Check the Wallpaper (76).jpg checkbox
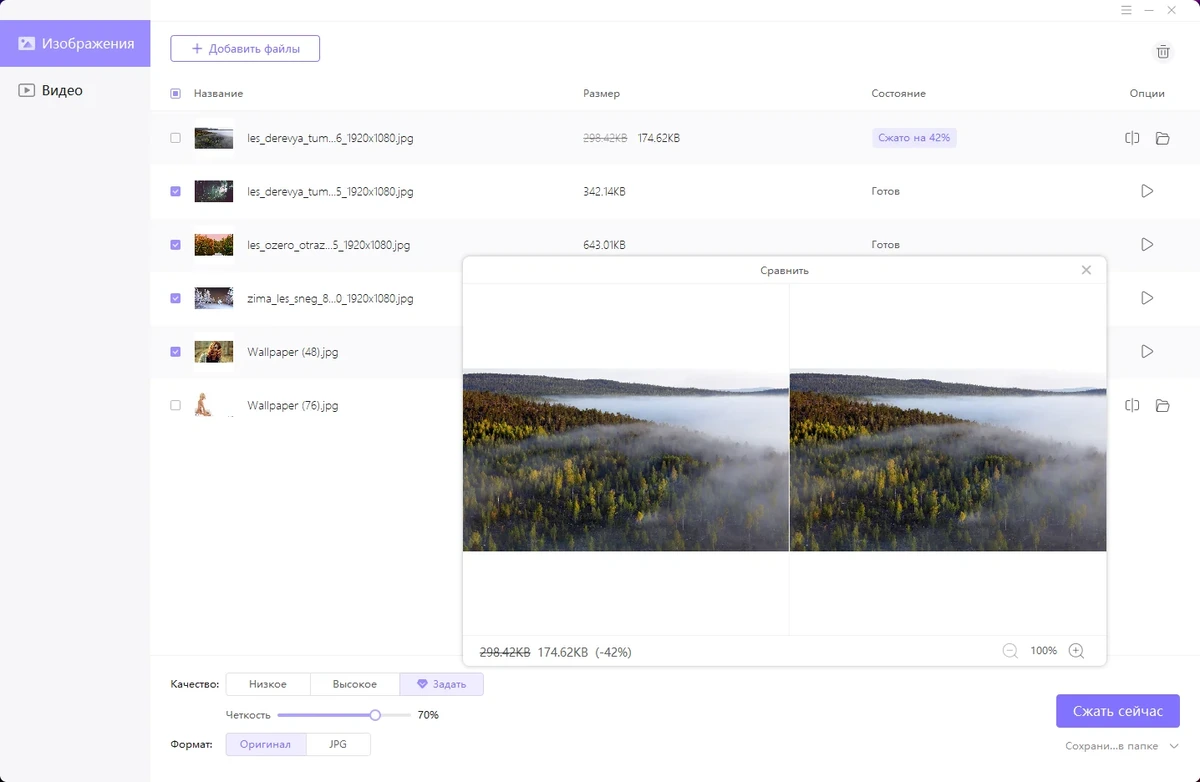This screenshot has width=1200, height=782. (175, 405)
